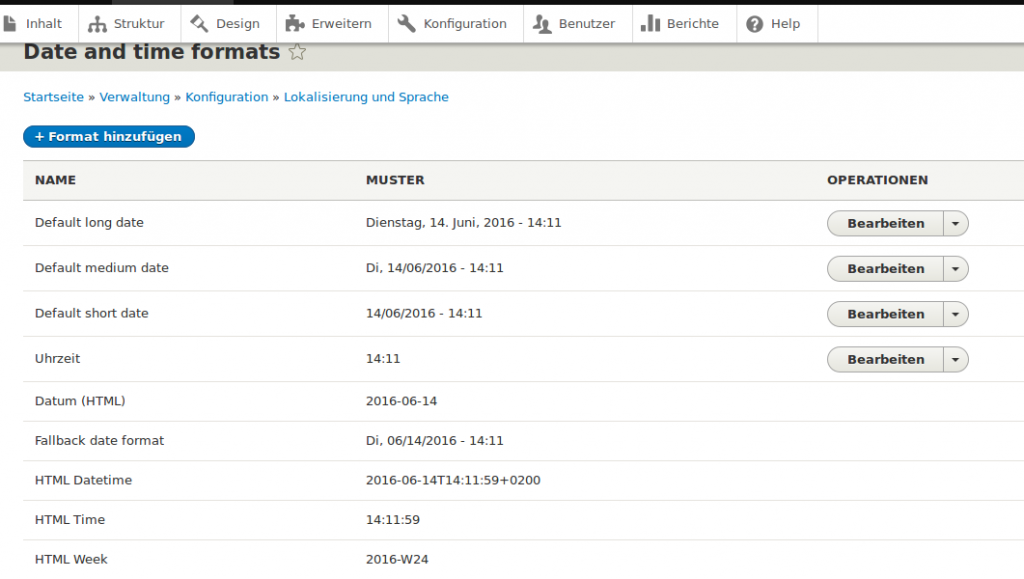
Task: Click the Design brush icon
Action: click(x=199, y=23)
